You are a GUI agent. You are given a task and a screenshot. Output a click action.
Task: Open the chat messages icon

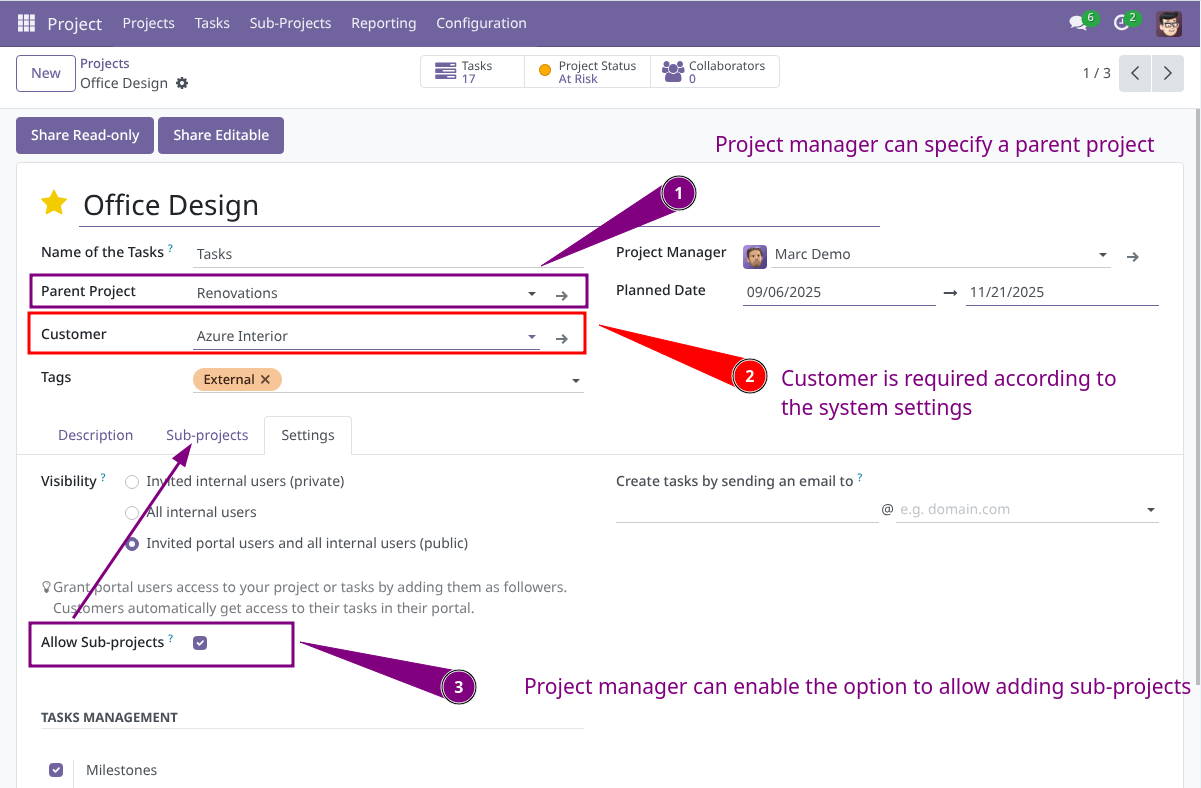tap(1077, 23)
